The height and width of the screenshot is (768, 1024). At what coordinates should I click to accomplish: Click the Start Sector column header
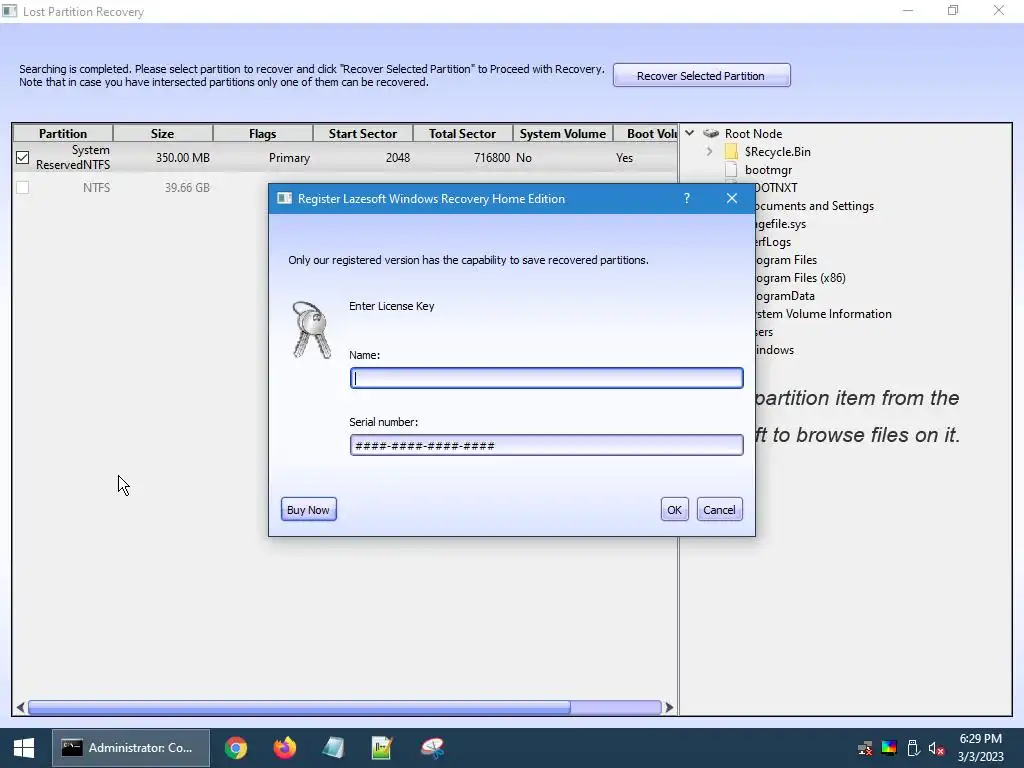tap(362, 133)
